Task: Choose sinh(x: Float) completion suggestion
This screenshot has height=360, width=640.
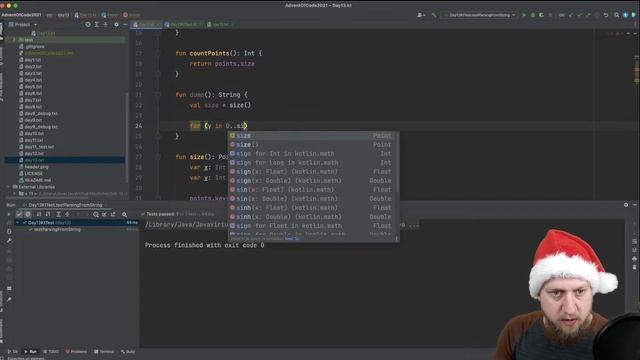Action: [x=312, y=208]
